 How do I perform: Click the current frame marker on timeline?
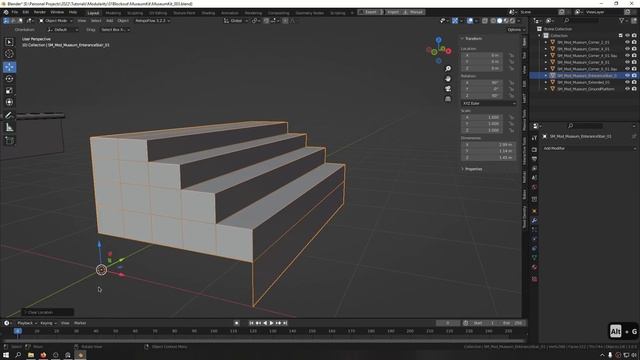pos(18,331)
